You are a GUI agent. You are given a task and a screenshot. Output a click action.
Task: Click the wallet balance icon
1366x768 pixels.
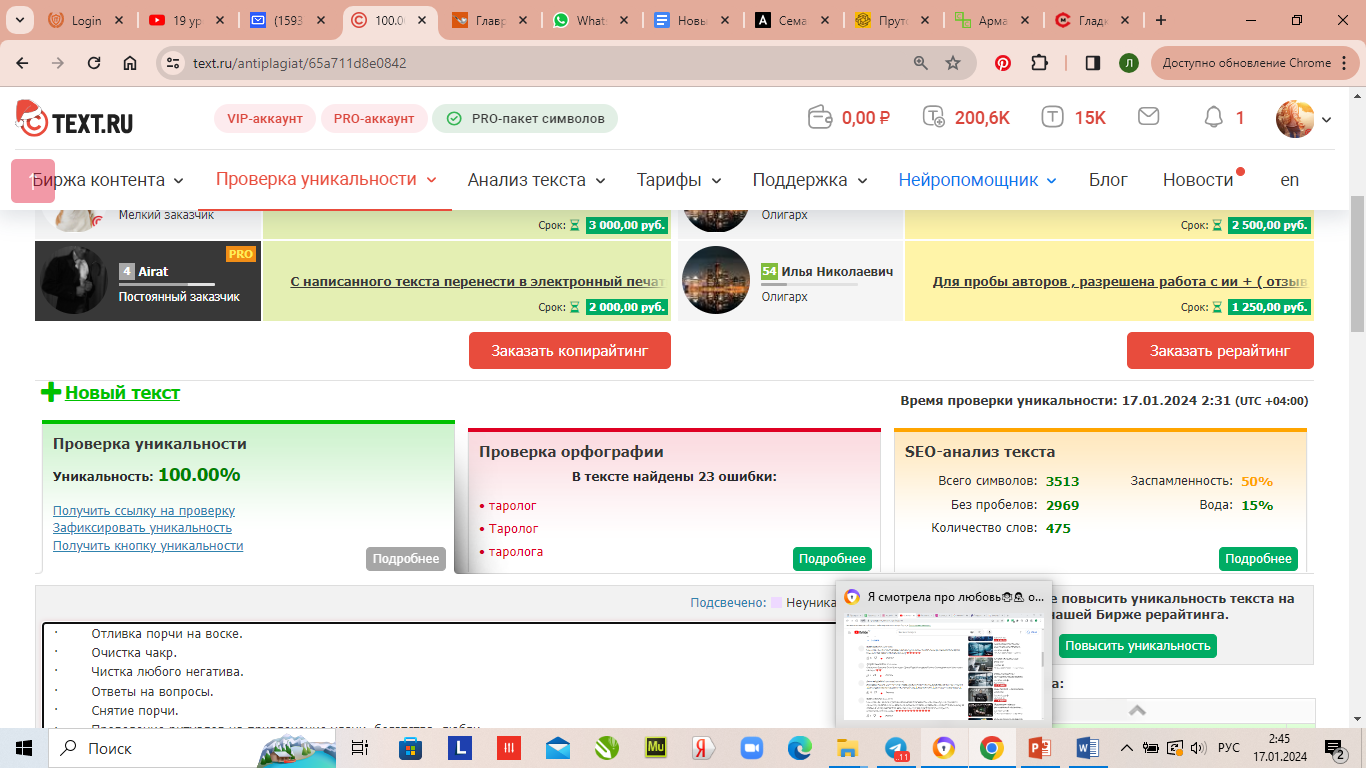820,117
